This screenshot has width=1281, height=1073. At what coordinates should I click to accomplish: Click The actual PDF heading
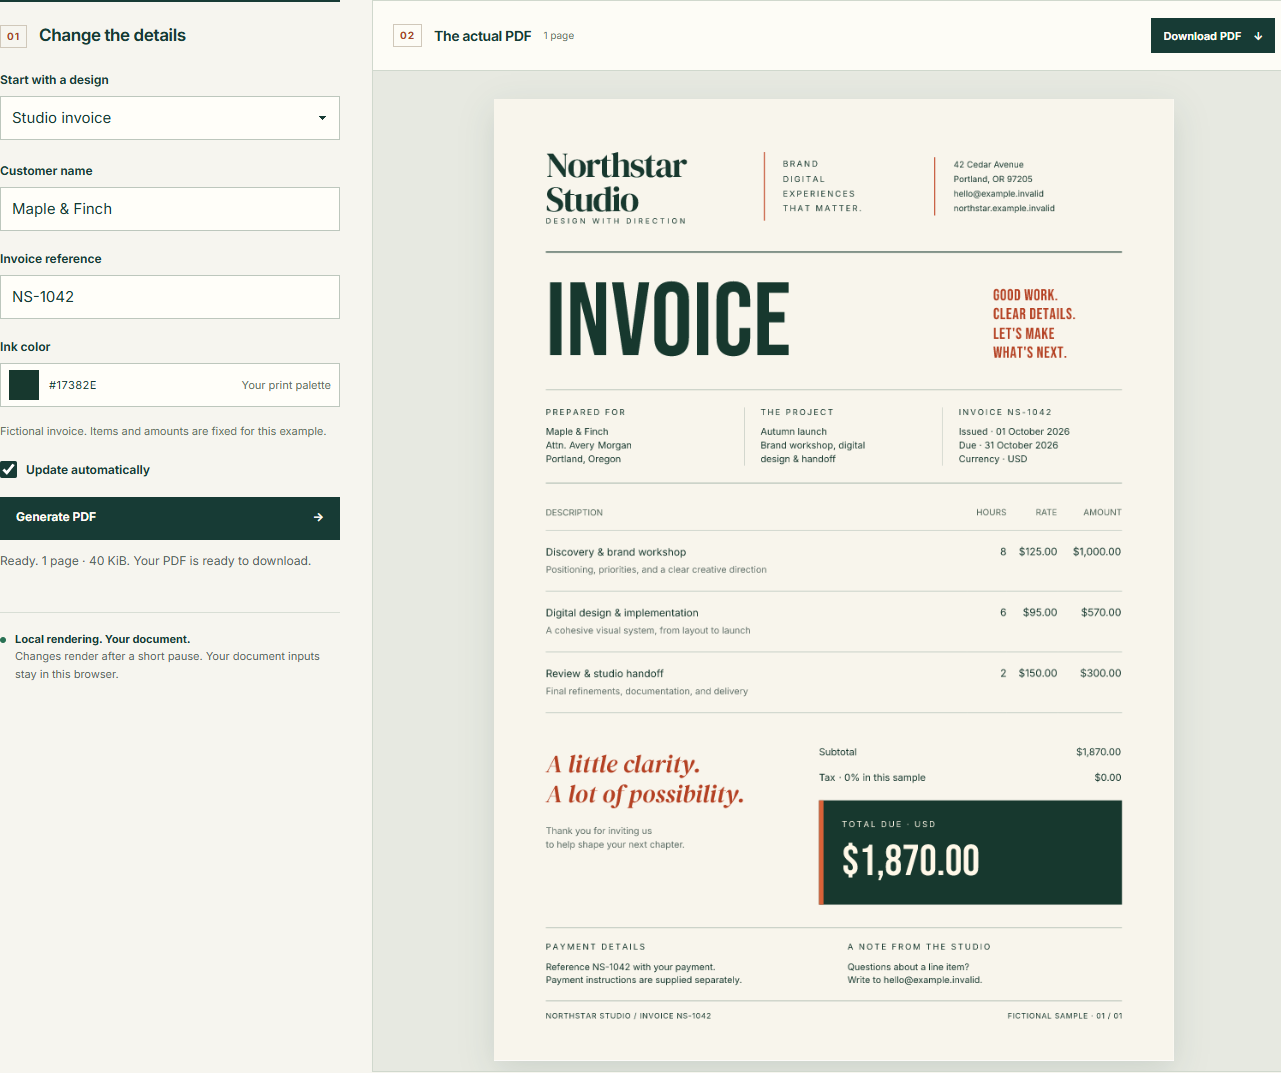coord(483,36)
